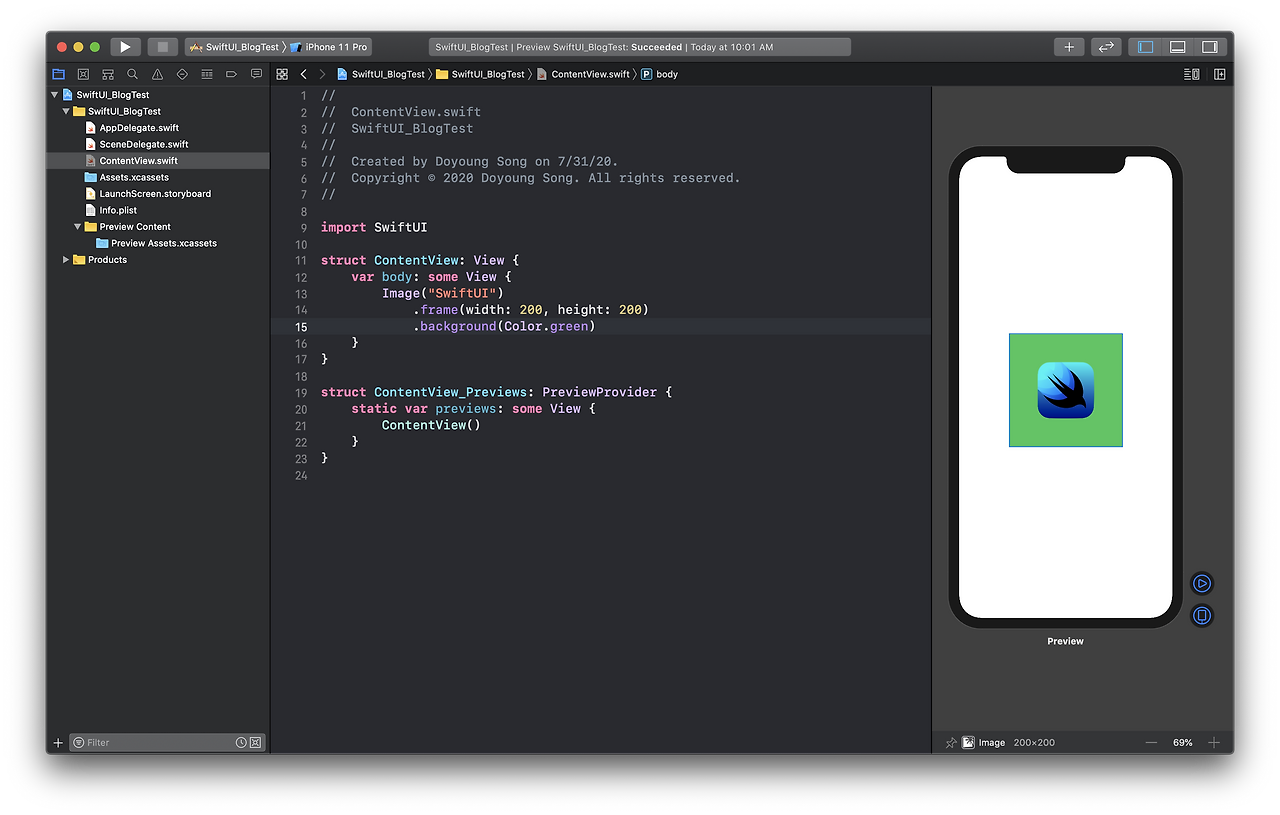Click the Image selection label below canvas

click(x=983, y=743)
